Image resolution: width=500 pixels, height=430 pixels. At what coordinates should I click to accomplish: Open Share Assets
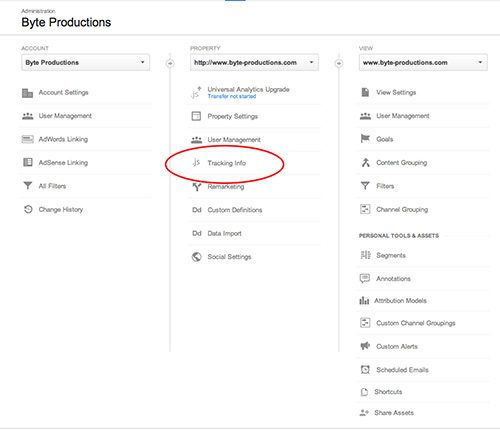click(x=394, y=413)
